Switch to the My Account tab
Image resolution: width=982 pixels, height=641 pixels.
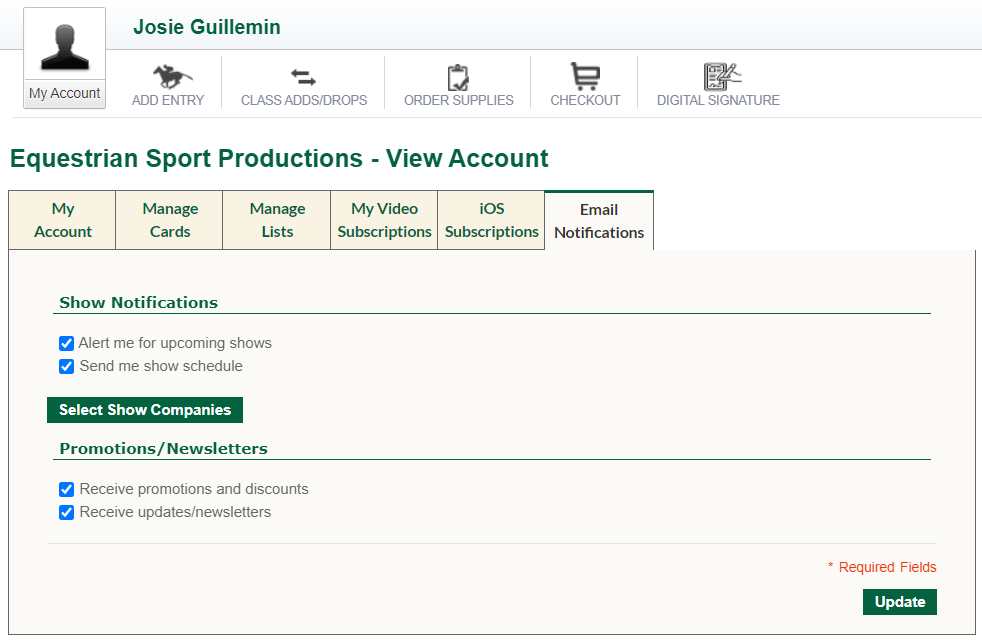(63, 220)
